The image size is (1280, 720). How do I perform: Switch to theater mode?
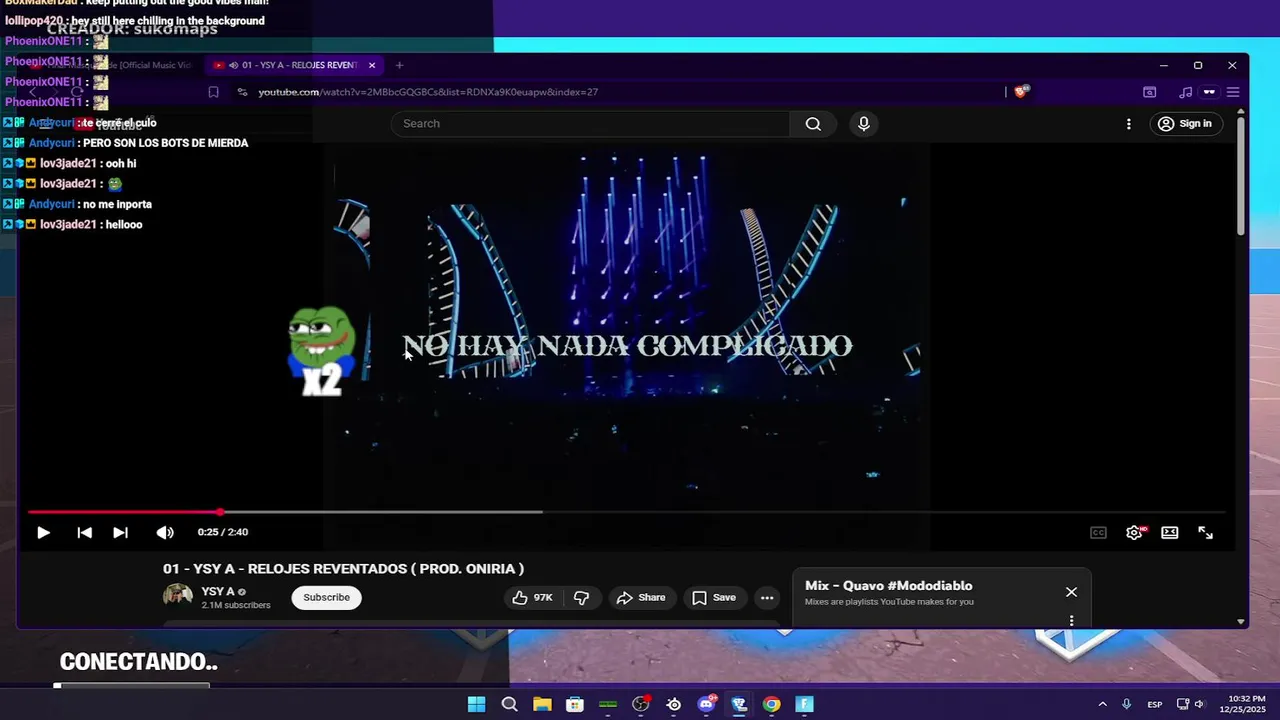(1169, 533)
